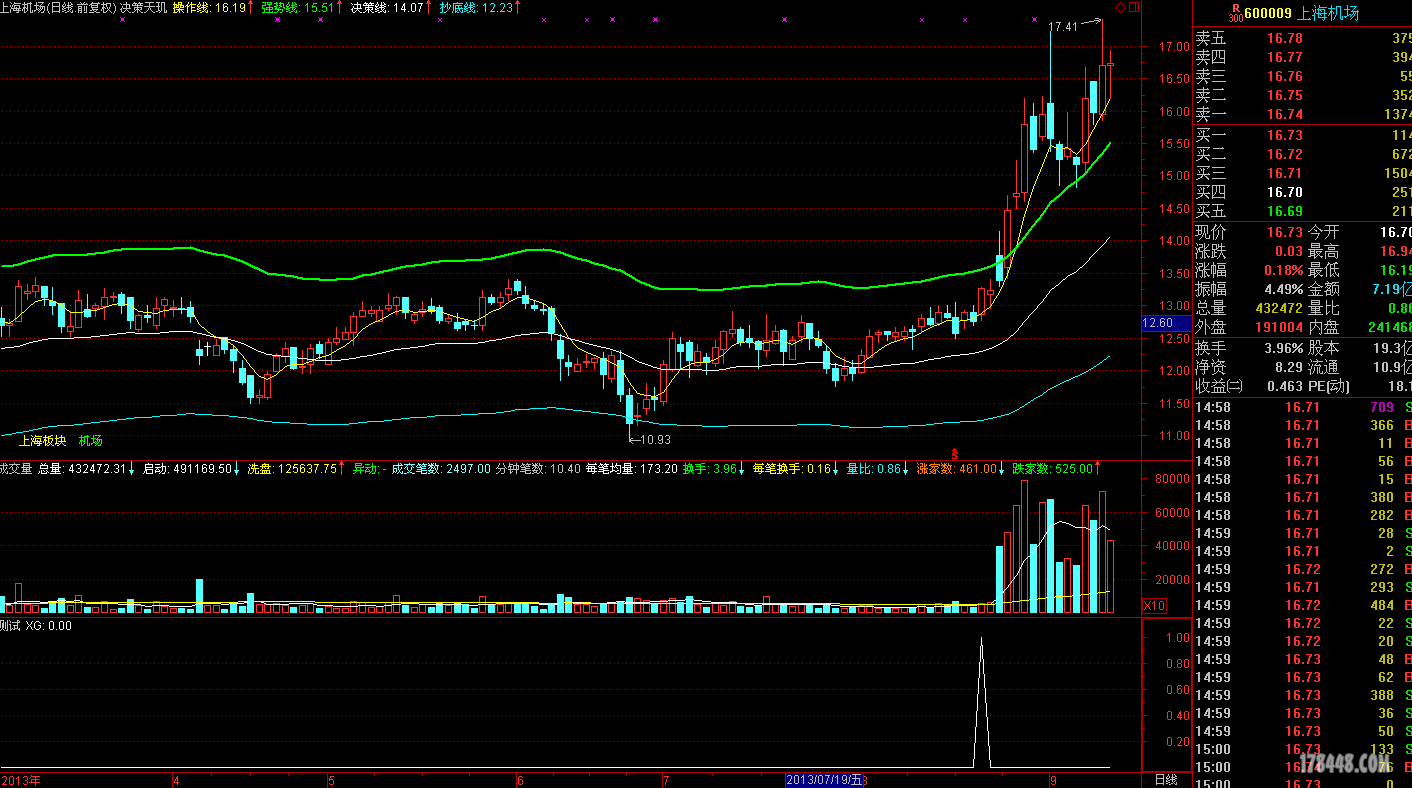This screenshot has height=788, width=1412.
Task: Open the 机场 sector label
Action: 91,440
